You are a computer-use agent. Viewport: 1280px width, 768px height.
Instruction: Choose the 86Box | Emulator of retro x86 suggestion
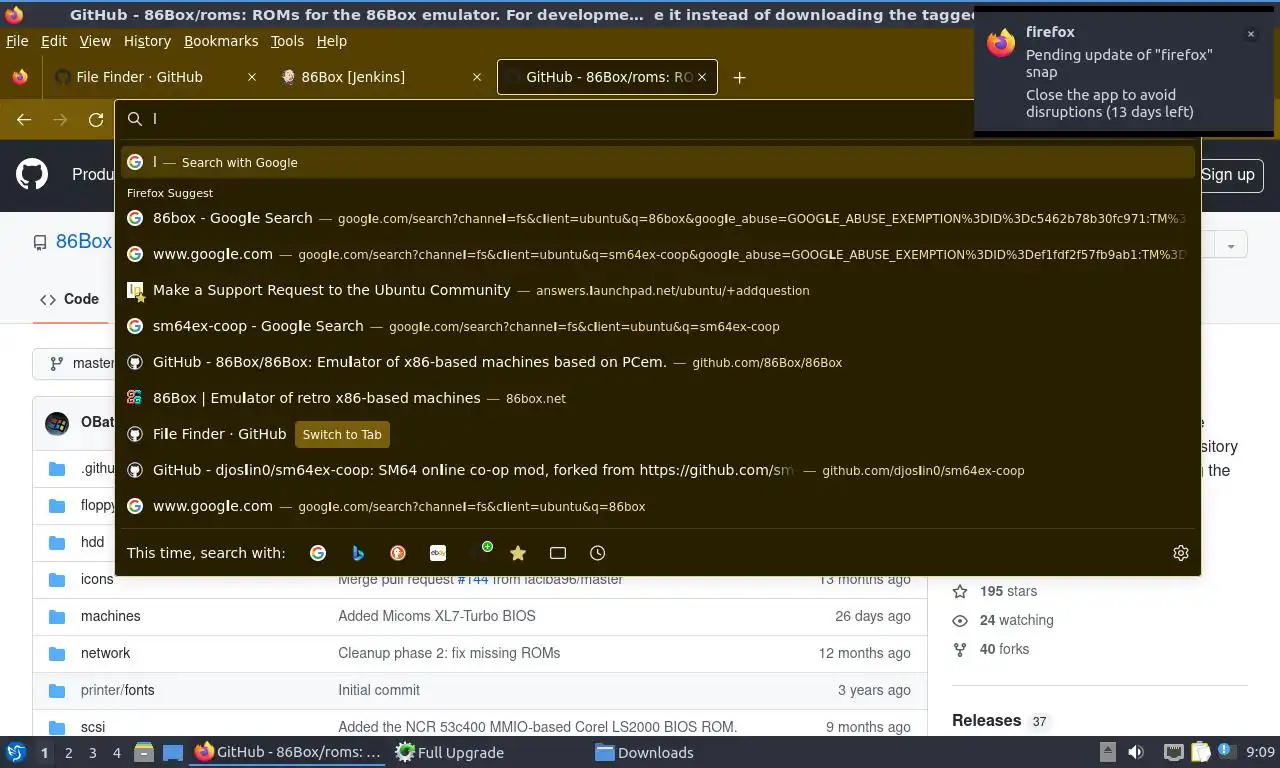pyautogui.click(x=658, y=398)
